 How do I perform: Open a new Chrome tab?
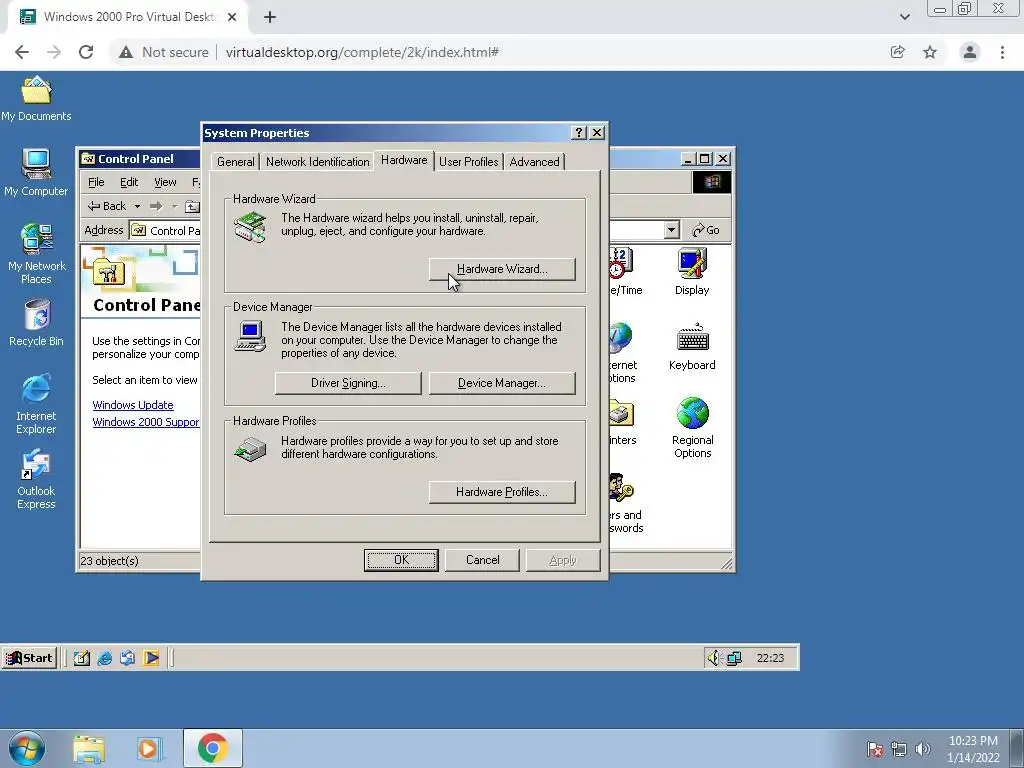[270, 17]
